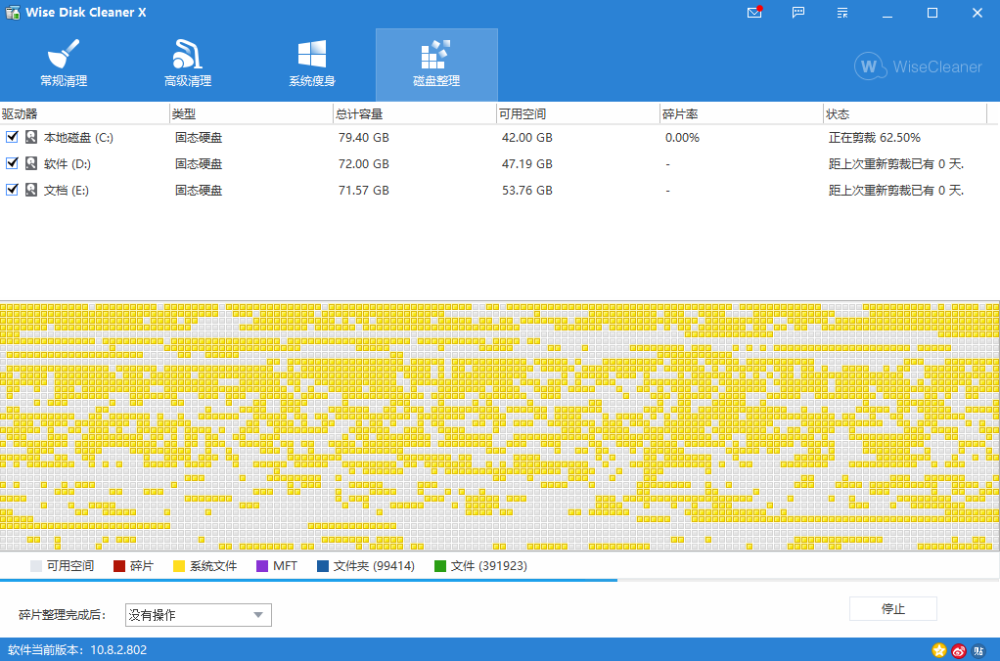Sort by the 状态 column header

(904, 114)
